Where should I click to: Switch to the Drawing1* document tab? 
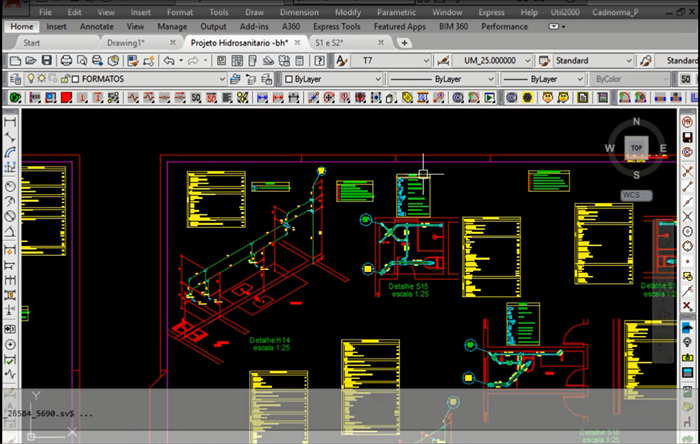[126, 43]
